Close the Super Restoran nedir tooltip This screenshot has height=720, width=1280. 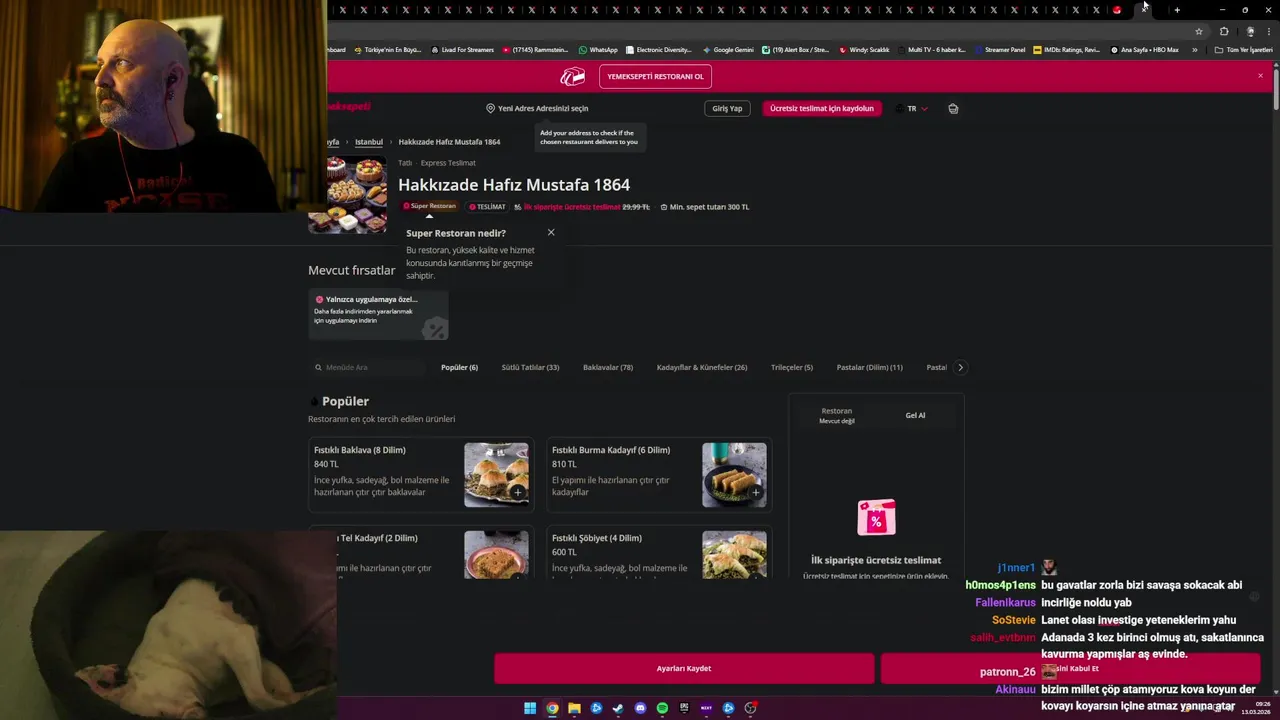[551, 232]
